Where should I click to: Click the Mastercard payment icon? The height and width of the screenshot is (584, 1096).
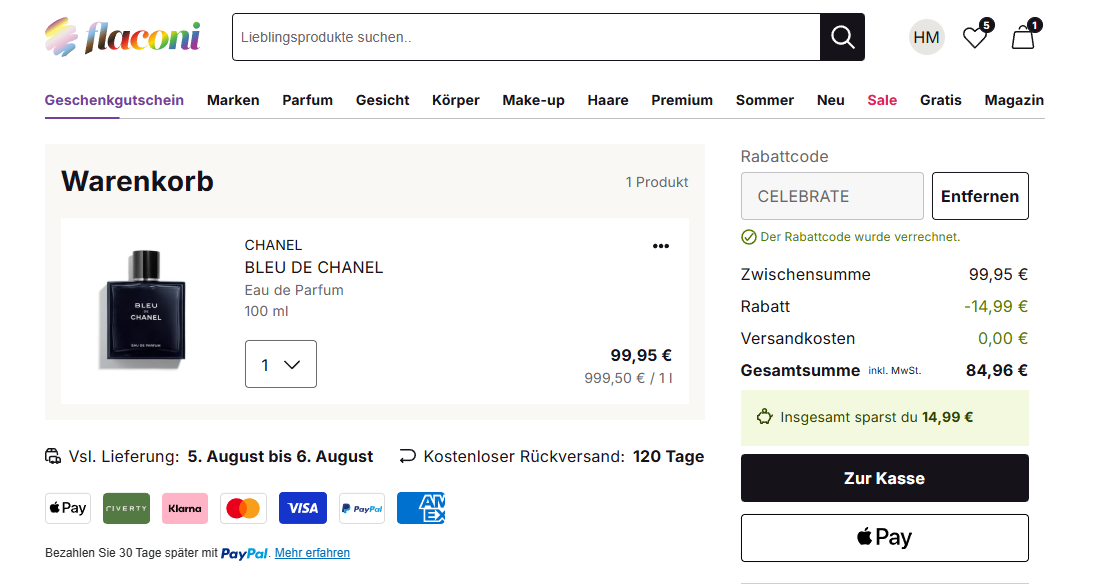243,509
